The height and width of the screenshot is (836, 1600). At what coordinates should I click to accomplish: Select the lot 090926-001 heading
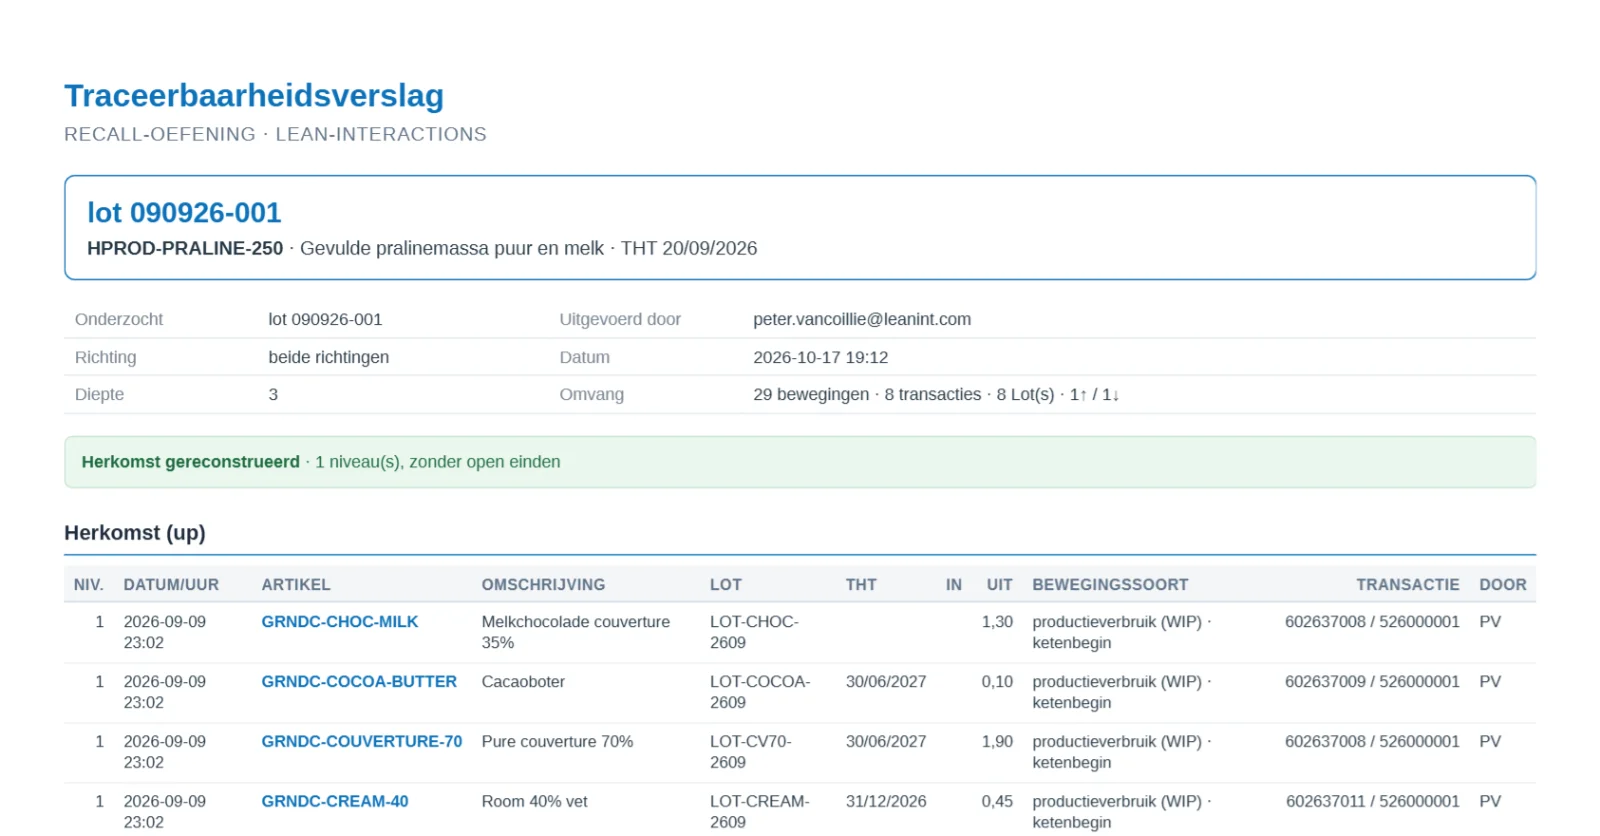(184, 213)
